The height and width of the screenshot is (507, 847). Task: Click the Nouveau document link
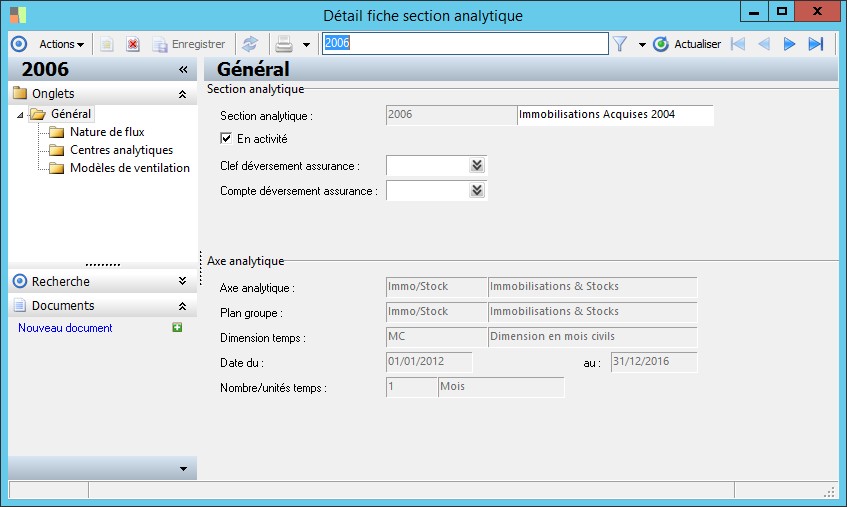65,328
